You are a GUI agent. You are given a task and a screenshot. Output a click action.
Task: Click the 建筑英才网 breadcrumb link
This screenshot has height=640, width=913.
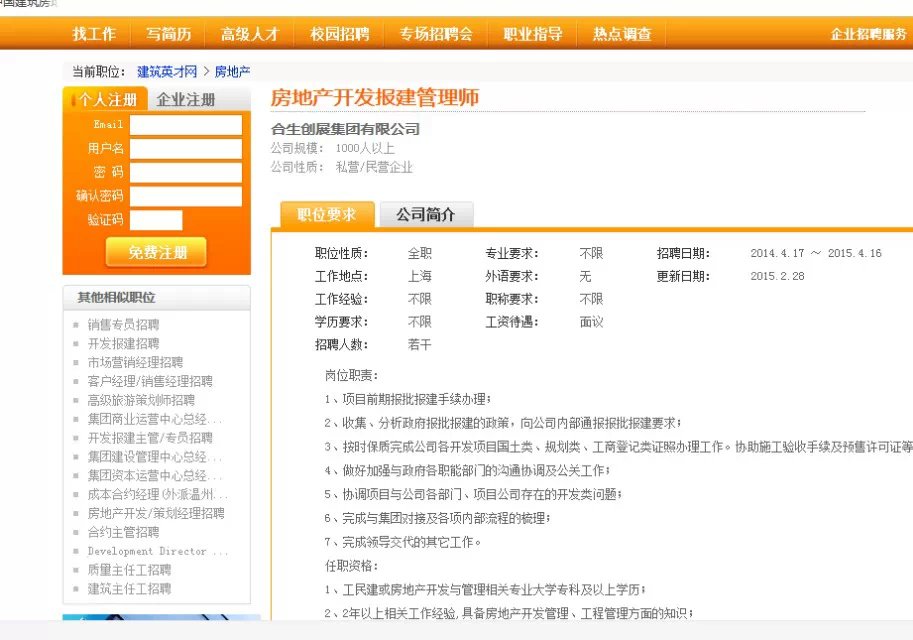pos(167,72)
